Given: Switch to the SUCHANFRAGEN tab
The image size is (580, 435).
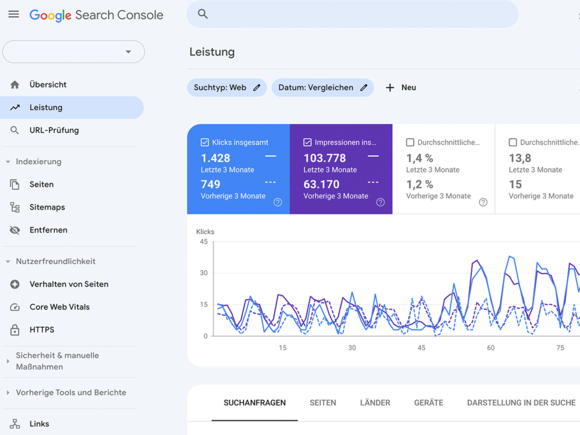Looking at the screenshot, I should pos(254,403).
